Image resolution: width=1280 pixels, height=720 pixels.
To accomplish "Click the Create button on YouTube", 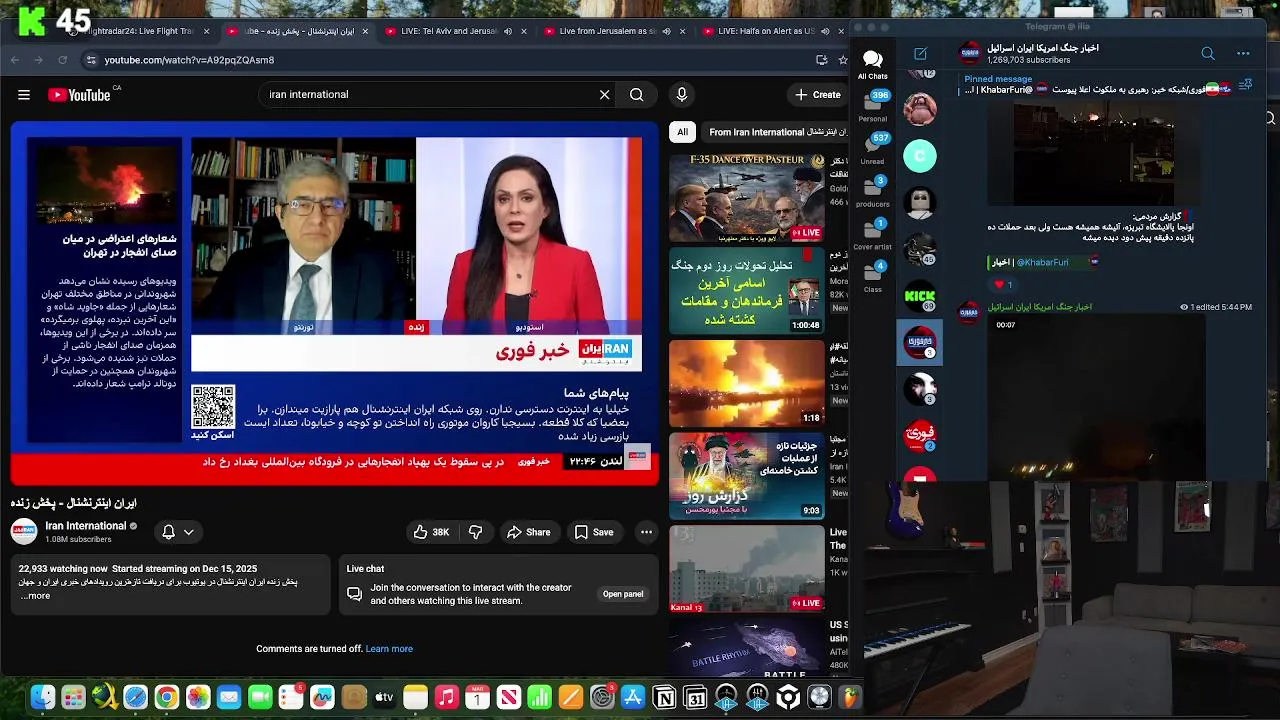I will tap(817, 94).
